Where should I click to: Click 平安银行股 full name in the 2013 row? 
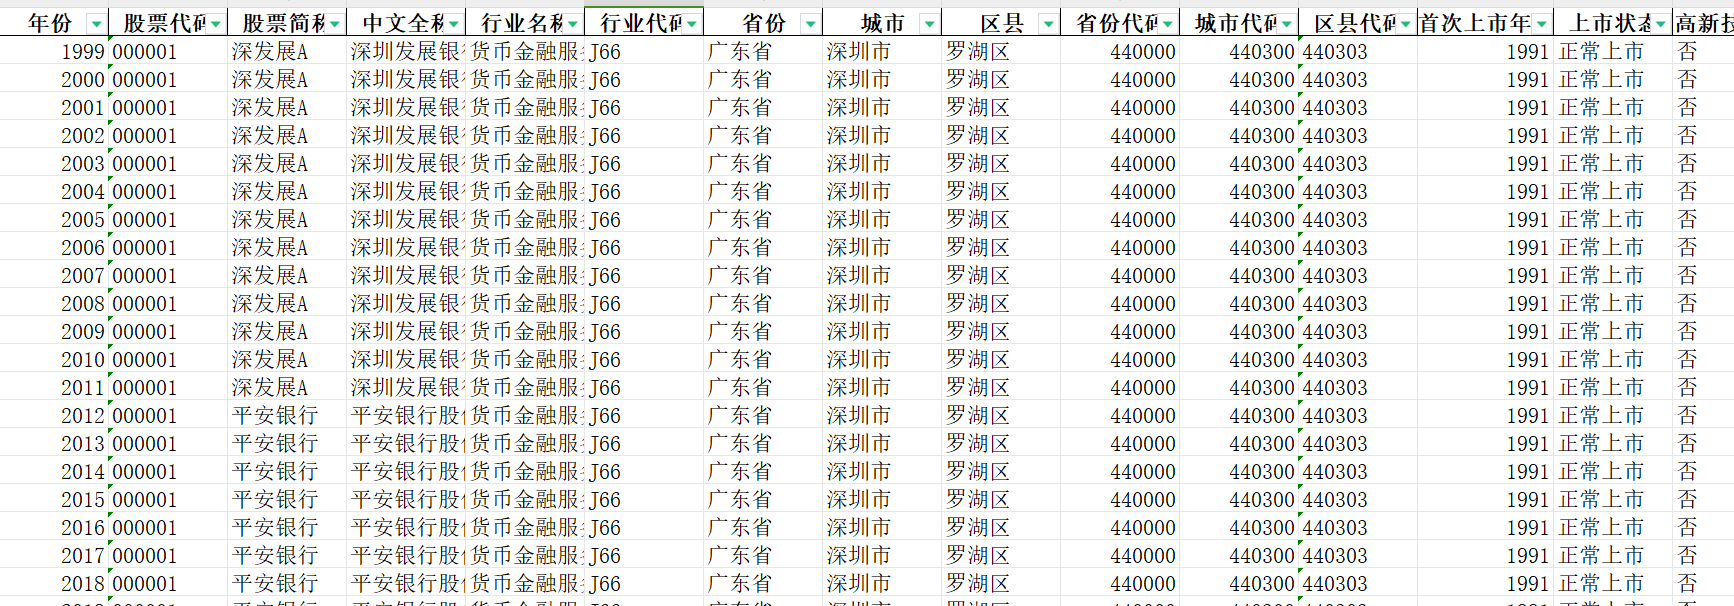407,443
